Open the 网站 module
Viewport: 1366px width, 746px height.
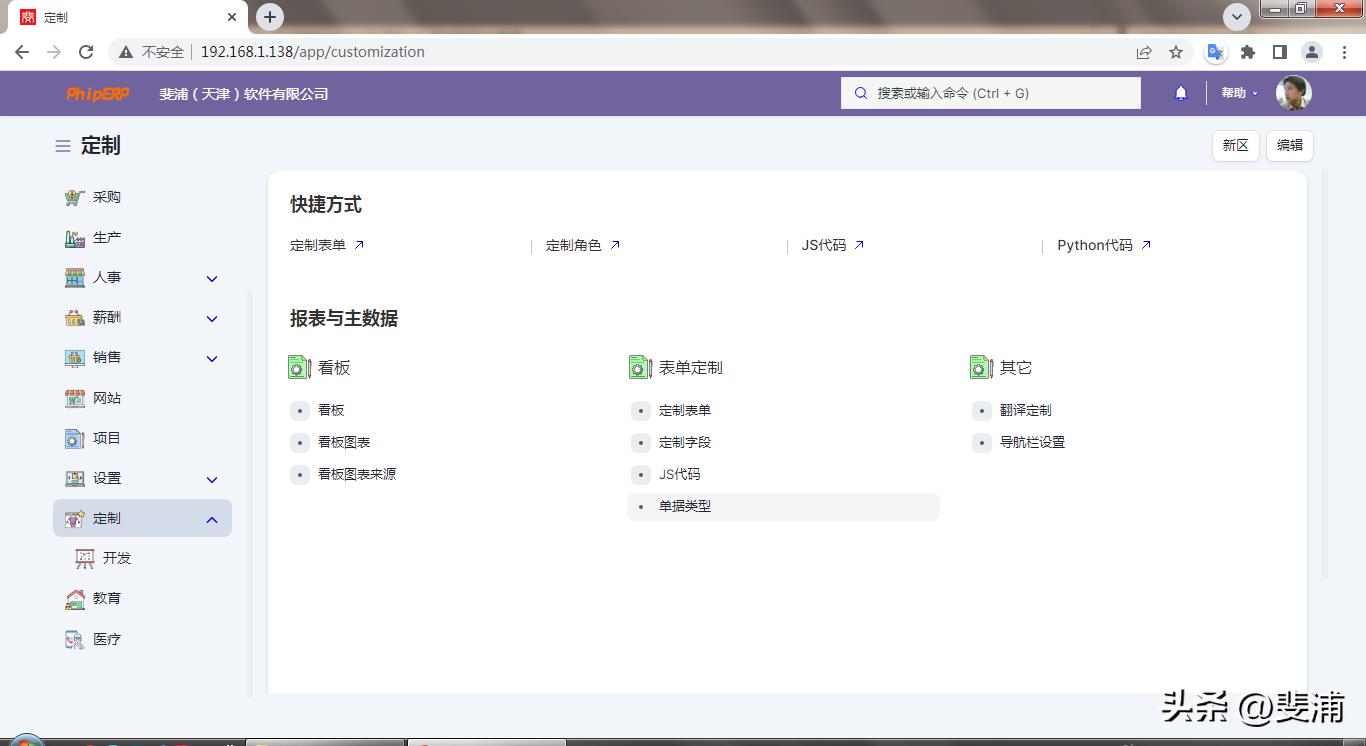(106, 398)
